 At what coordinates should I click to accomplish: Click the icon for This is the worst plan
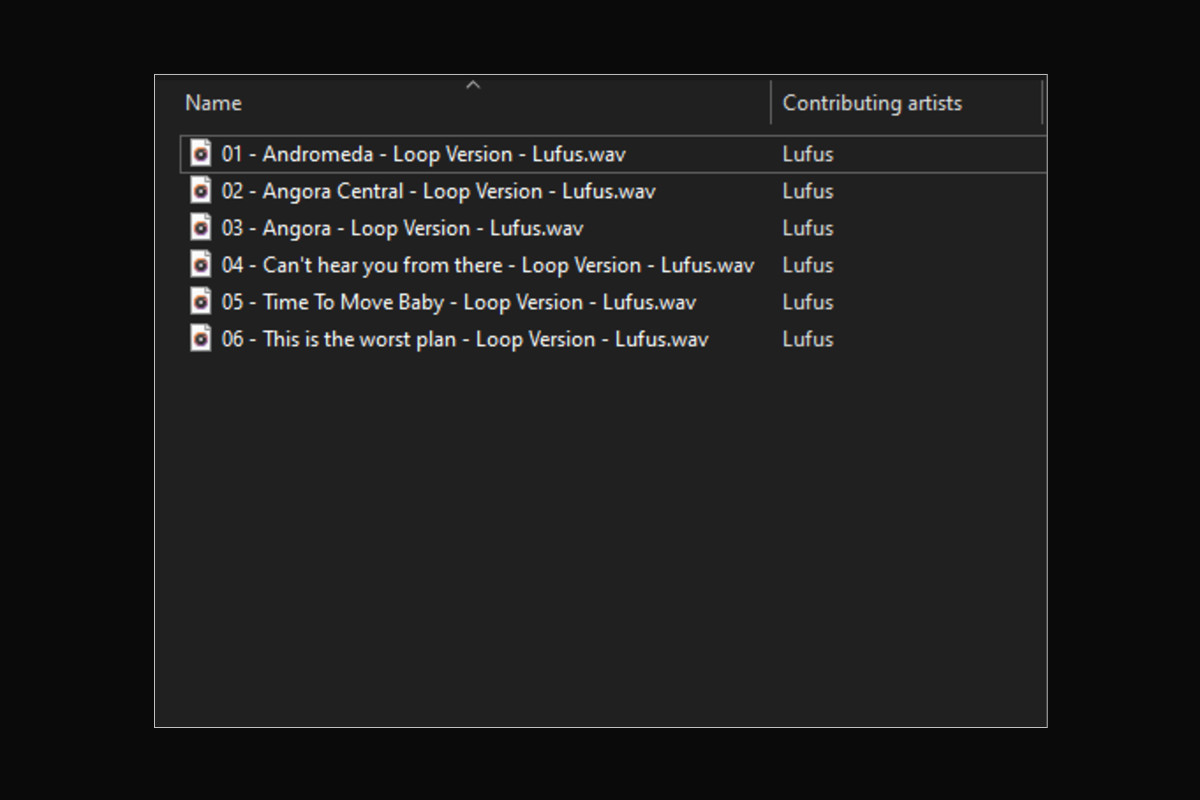coord(201,339)
